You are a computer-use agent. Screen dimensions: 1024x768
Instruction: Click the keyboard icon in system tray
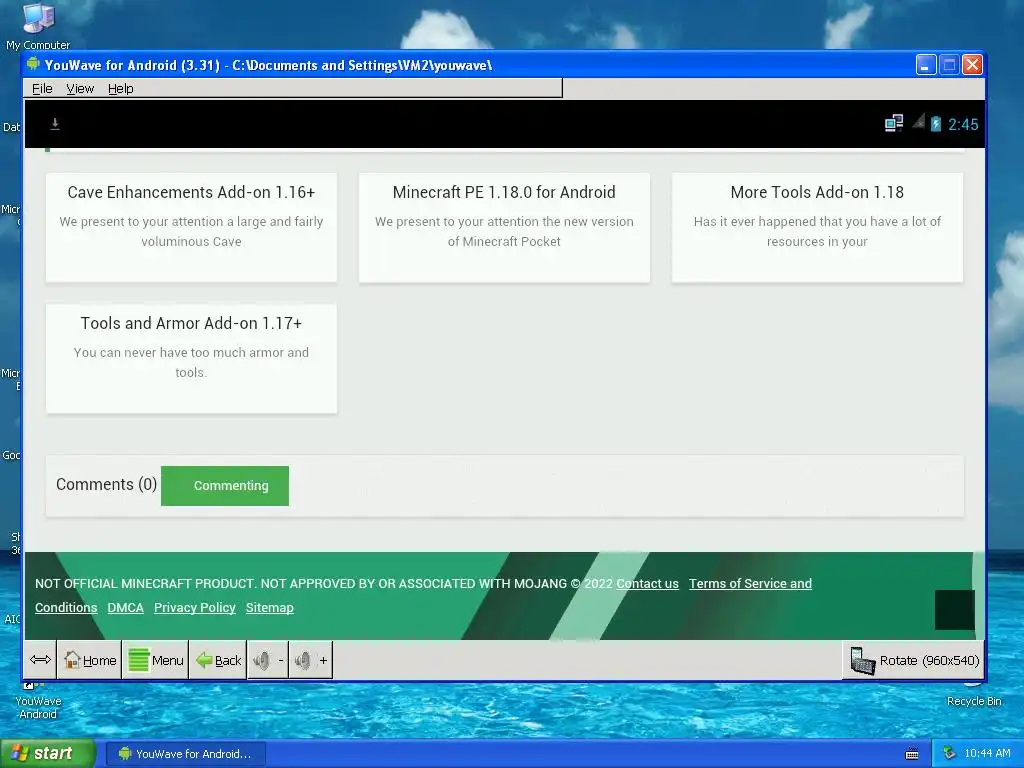click(x=912, y=754)
